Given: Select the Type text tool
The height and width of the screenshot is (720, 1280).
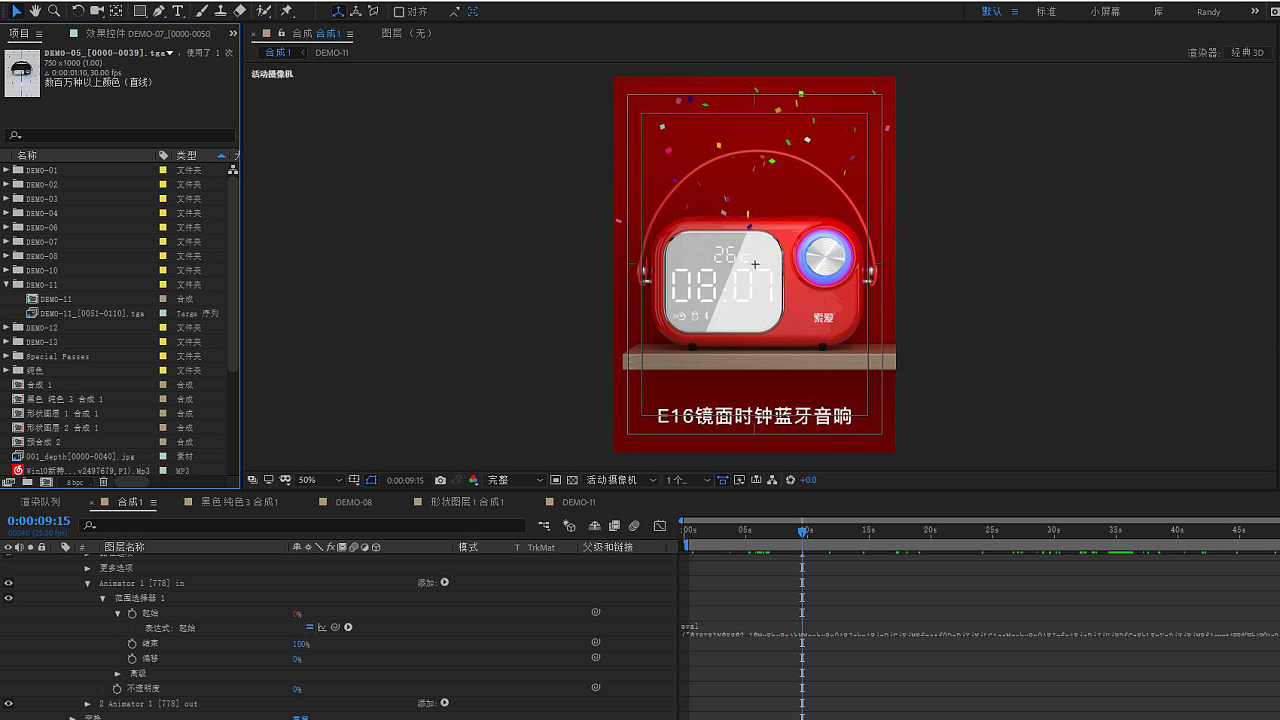Looking at the screenshot, I should pyautogui.click(x=178, y=11).
